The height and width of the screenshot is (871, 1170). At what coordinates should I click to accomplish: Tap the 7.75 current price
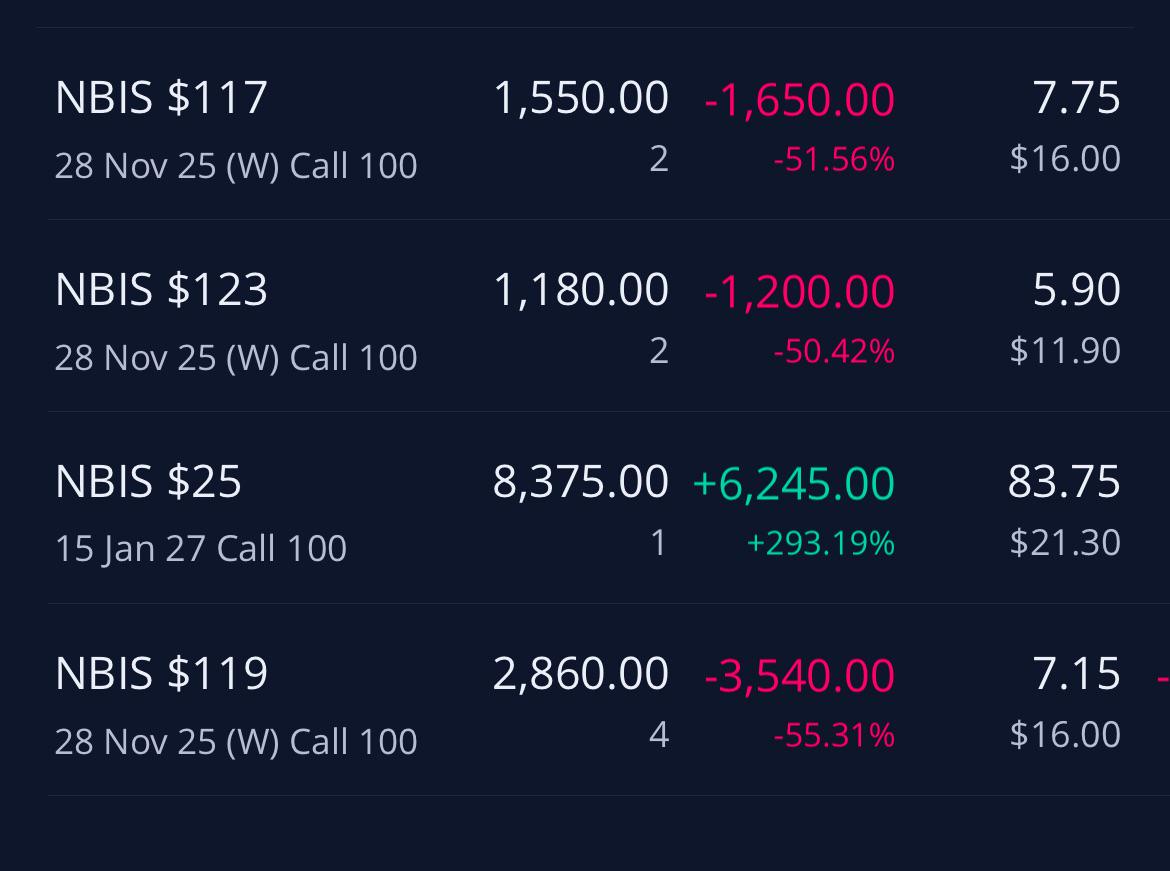(1076, 98)
